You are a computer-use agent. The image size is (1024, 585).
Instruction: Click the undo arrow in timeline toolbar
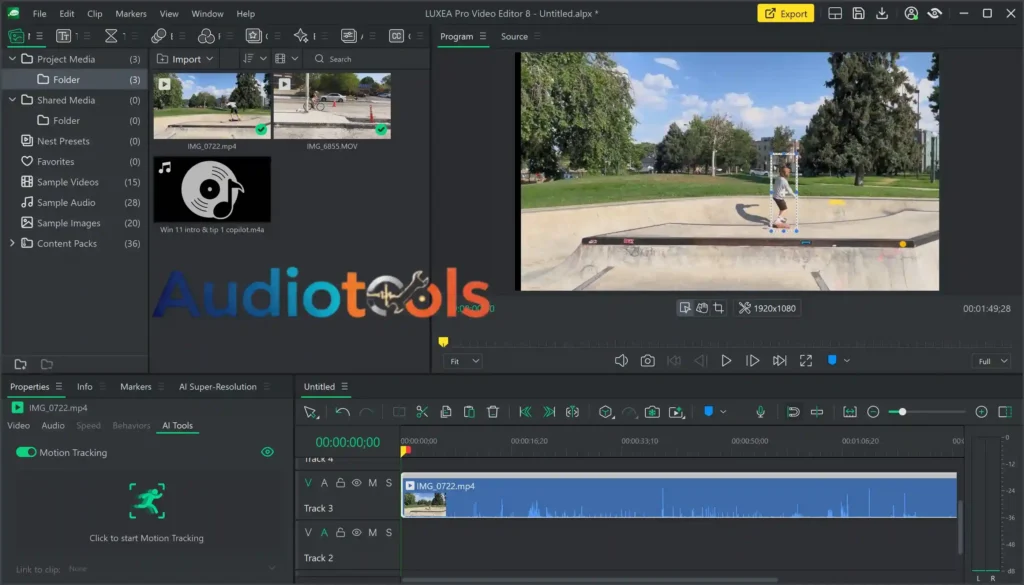point(342,412)
